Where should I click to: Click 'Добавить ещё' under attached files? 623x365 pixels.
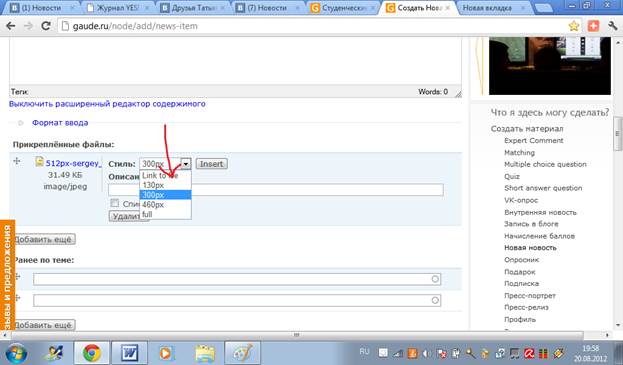[44, 239]
